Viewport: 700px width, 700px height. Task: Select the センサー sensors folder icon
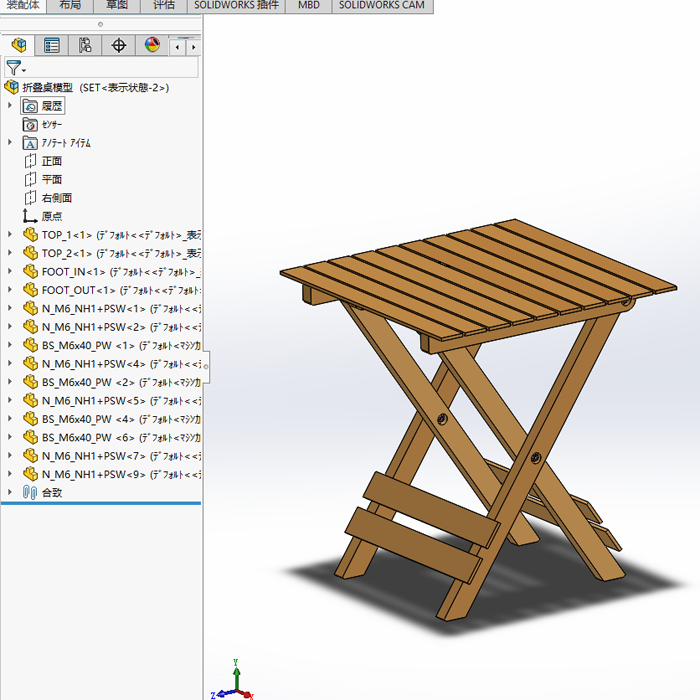30,125
